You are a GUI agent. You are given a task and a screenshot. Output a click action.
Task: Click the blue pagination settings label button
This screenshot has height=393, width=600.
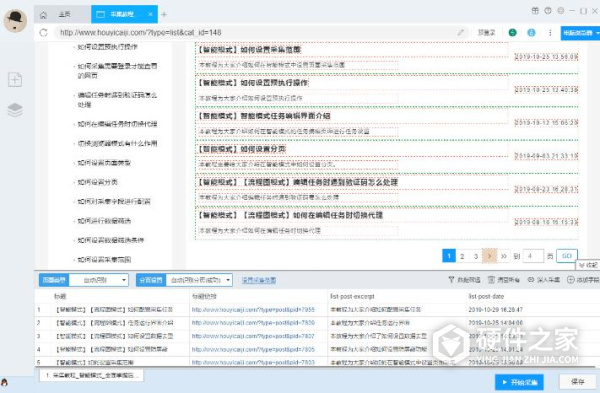(x=151, y=280)
